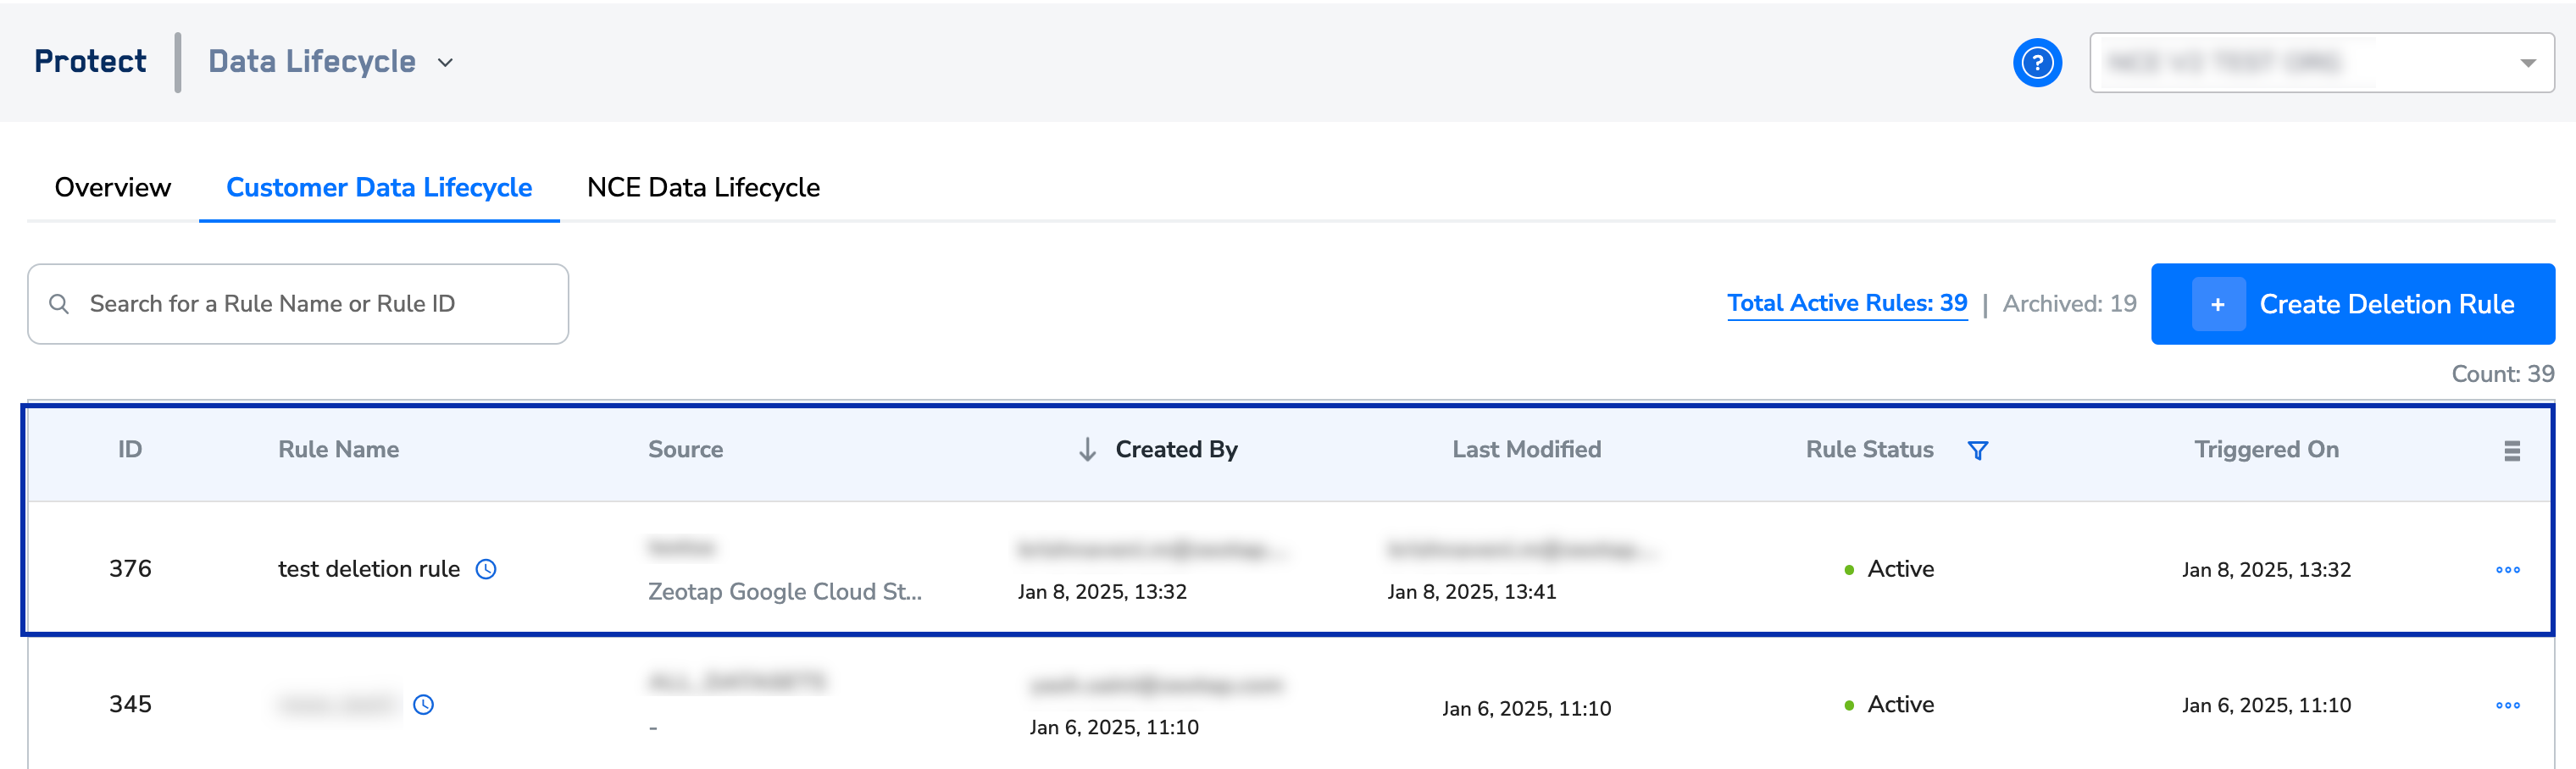
Task: Click the Create Deletion Rule button
Action: pos(2352,304)
